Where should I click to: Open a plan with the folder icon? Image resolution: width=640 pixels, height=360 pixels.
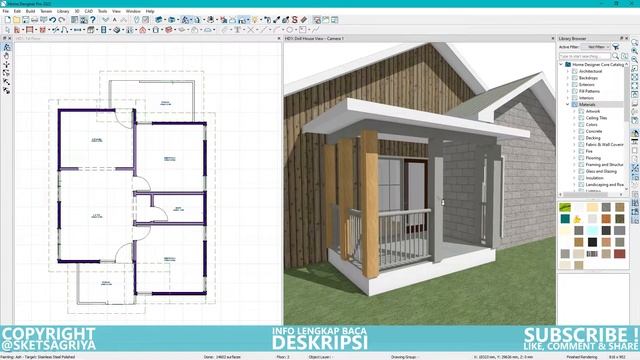[x=16, y=20]
